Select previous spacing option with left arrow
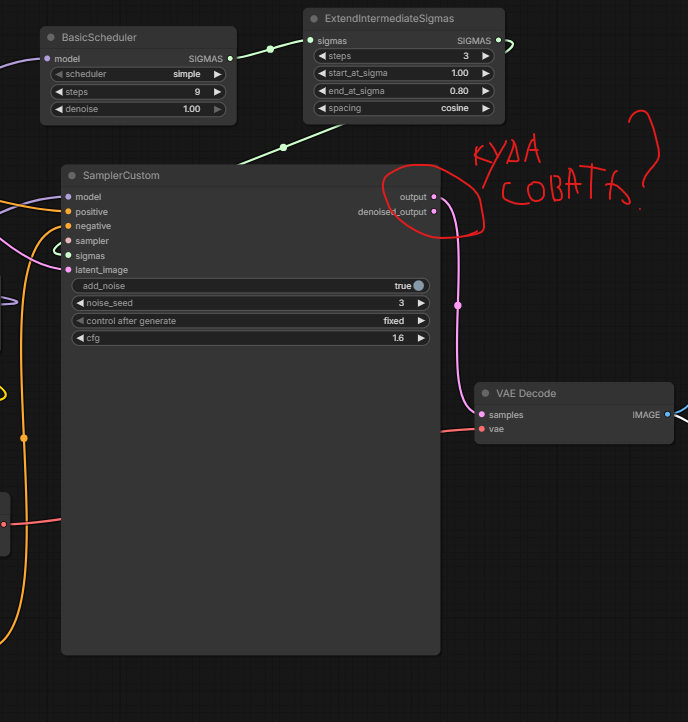The height and width of the screenshot is (722, 688). pos(322,108)
